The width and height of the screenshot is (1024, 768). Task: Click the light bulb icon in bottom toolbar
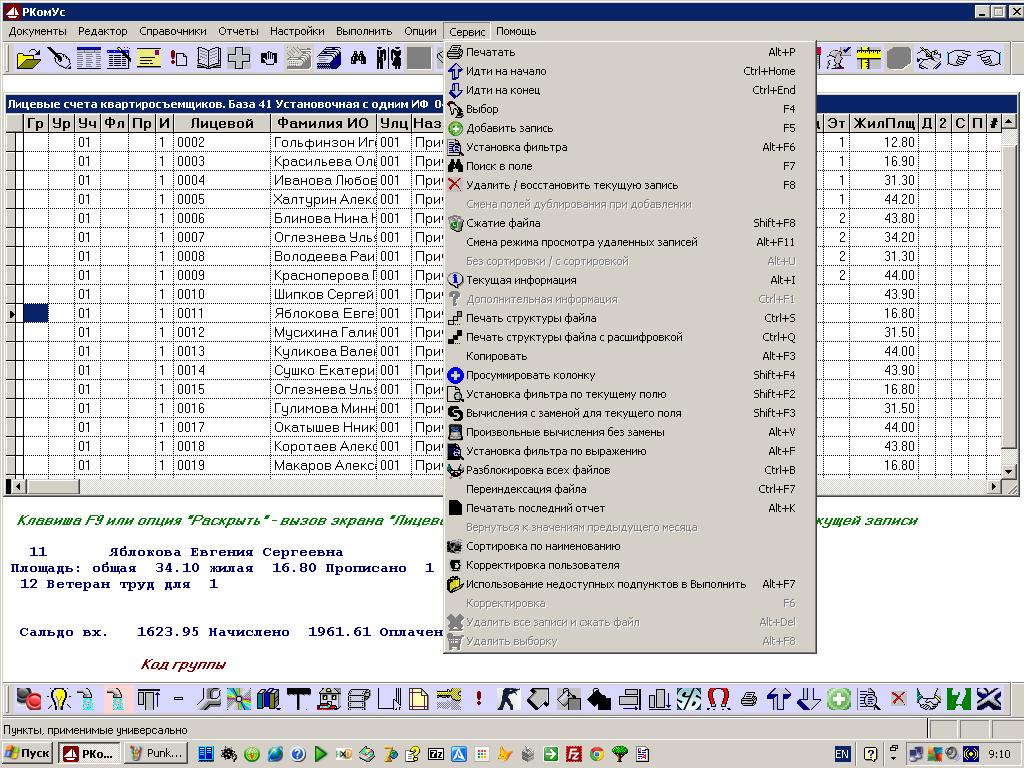coord(59,698)
